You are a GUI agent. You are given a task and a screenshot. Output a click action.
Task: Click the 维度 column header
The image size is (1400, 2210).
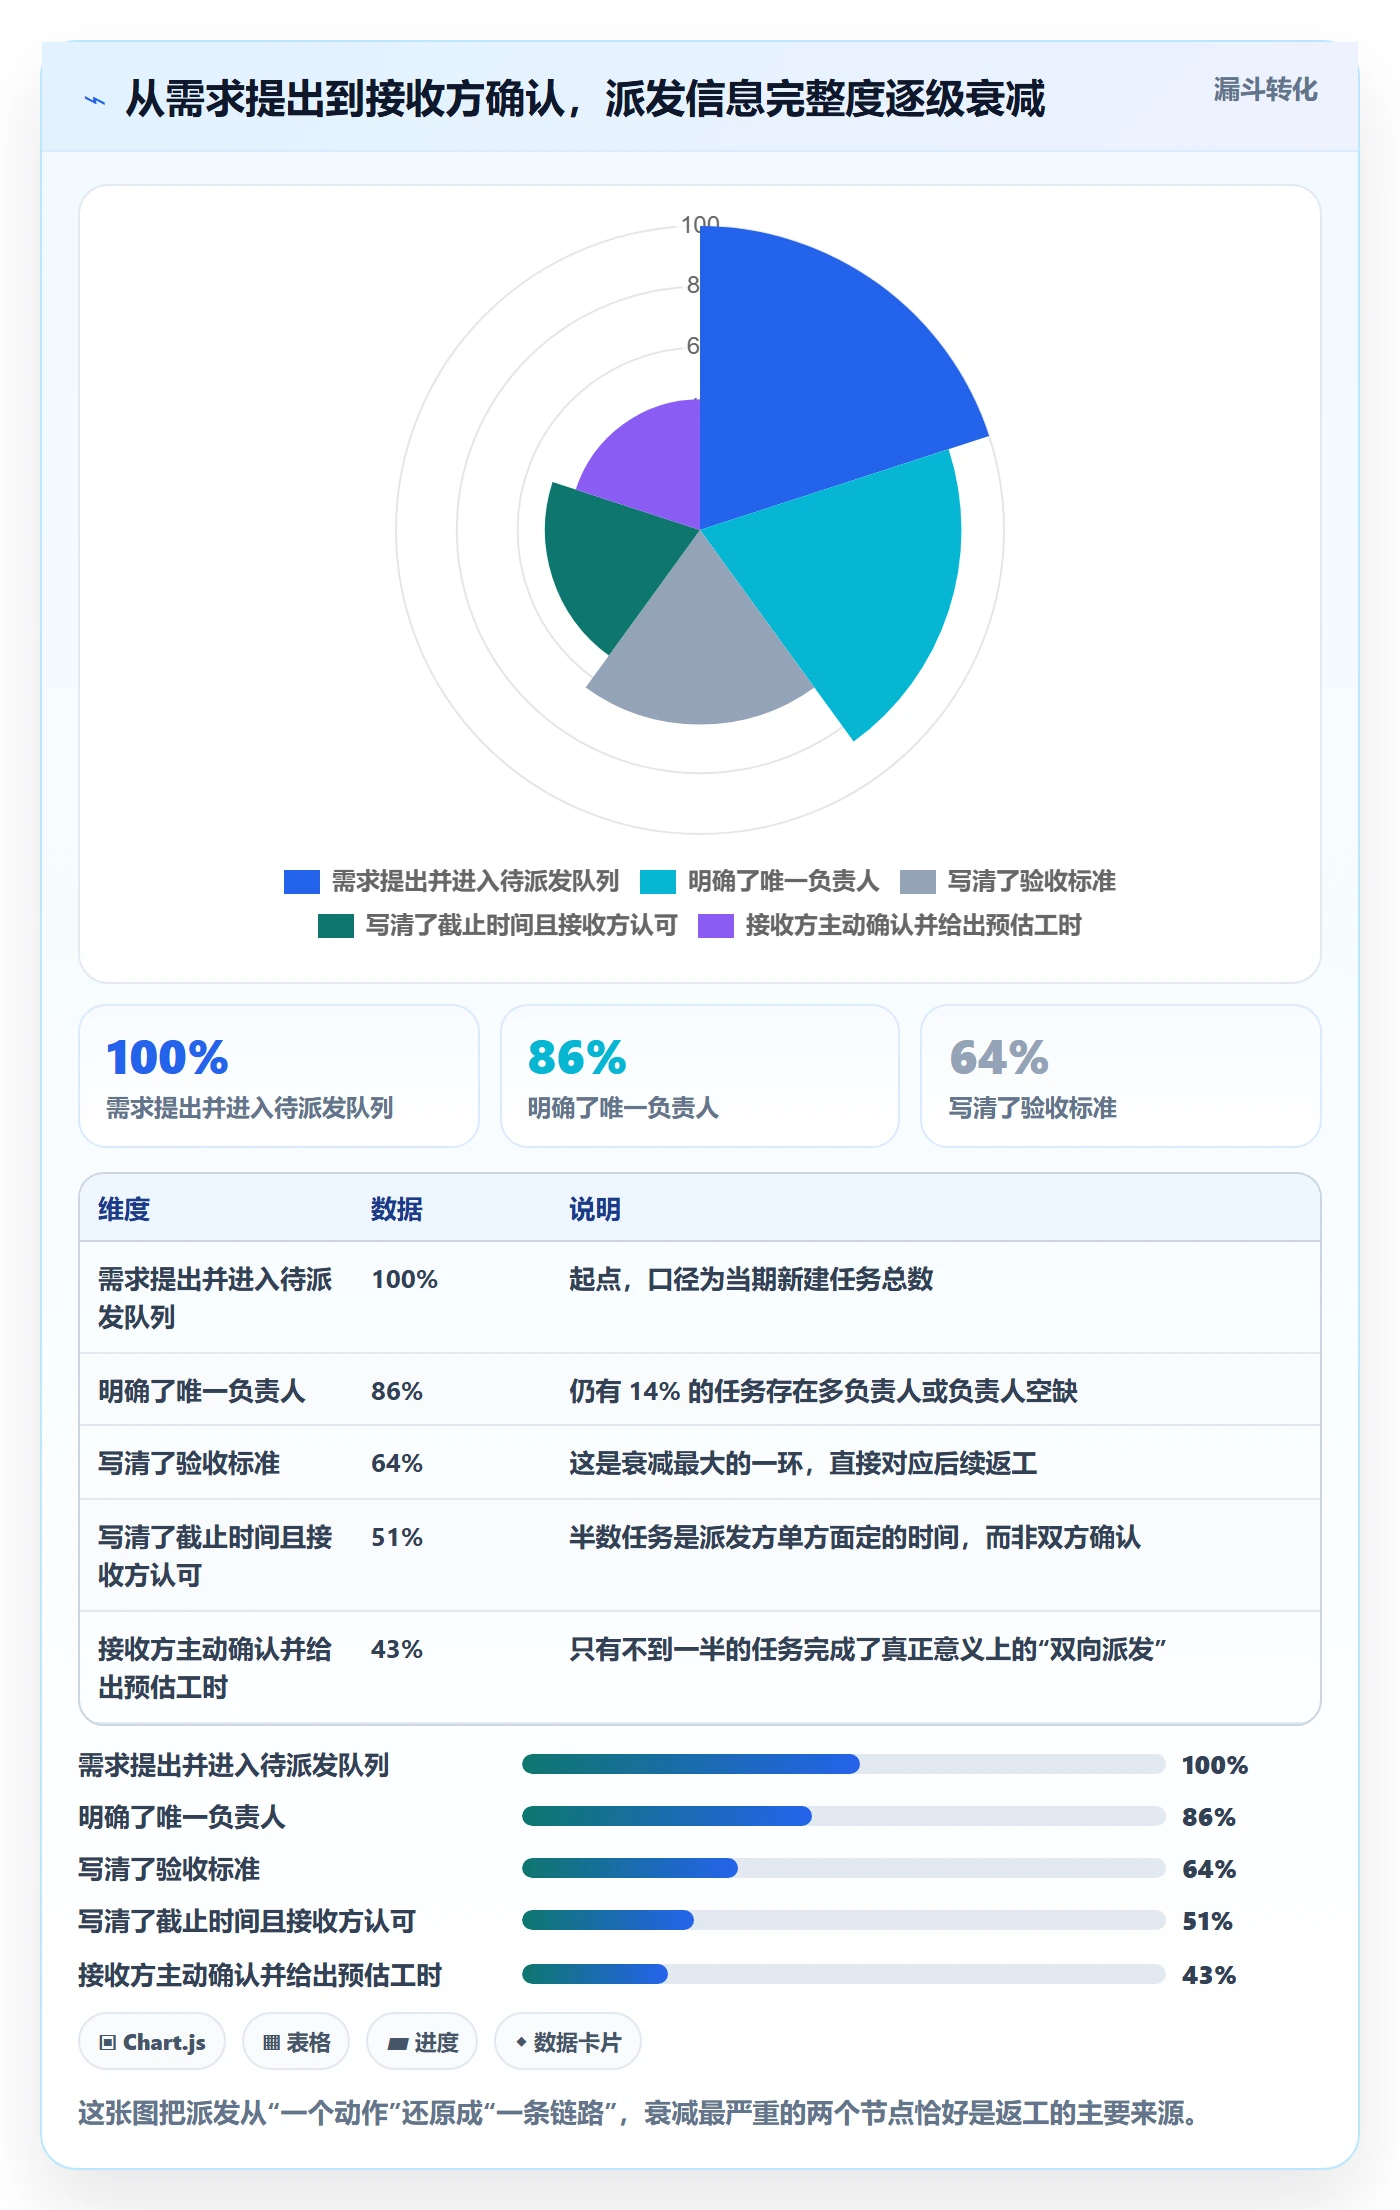pyautogui.click(x=124, y=1209)
